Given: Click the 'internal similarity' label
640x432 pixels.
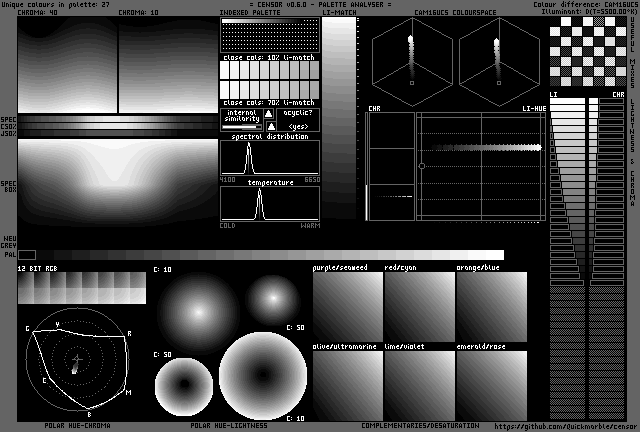Looking at the screenshot, I should (x=242, y=115).
